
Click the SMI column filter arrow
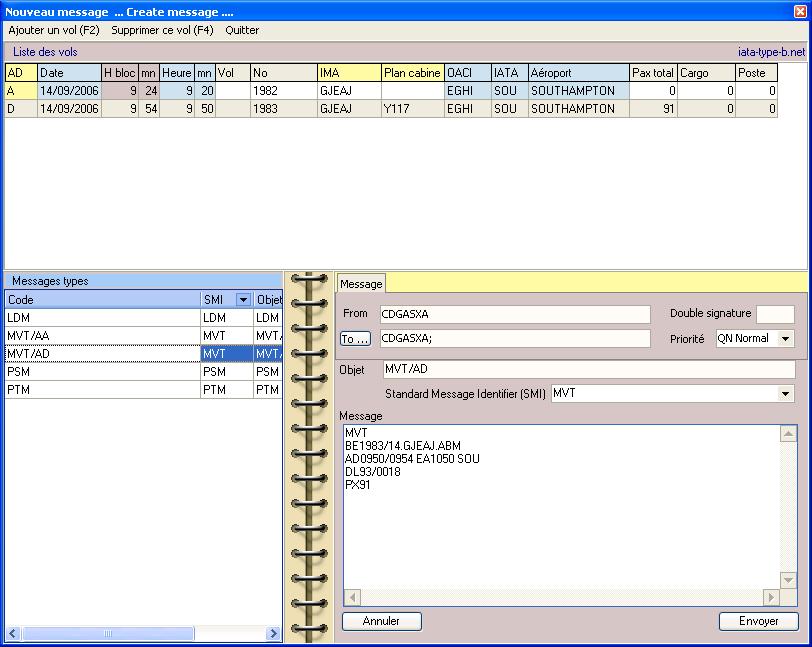[x=242, y=300]
